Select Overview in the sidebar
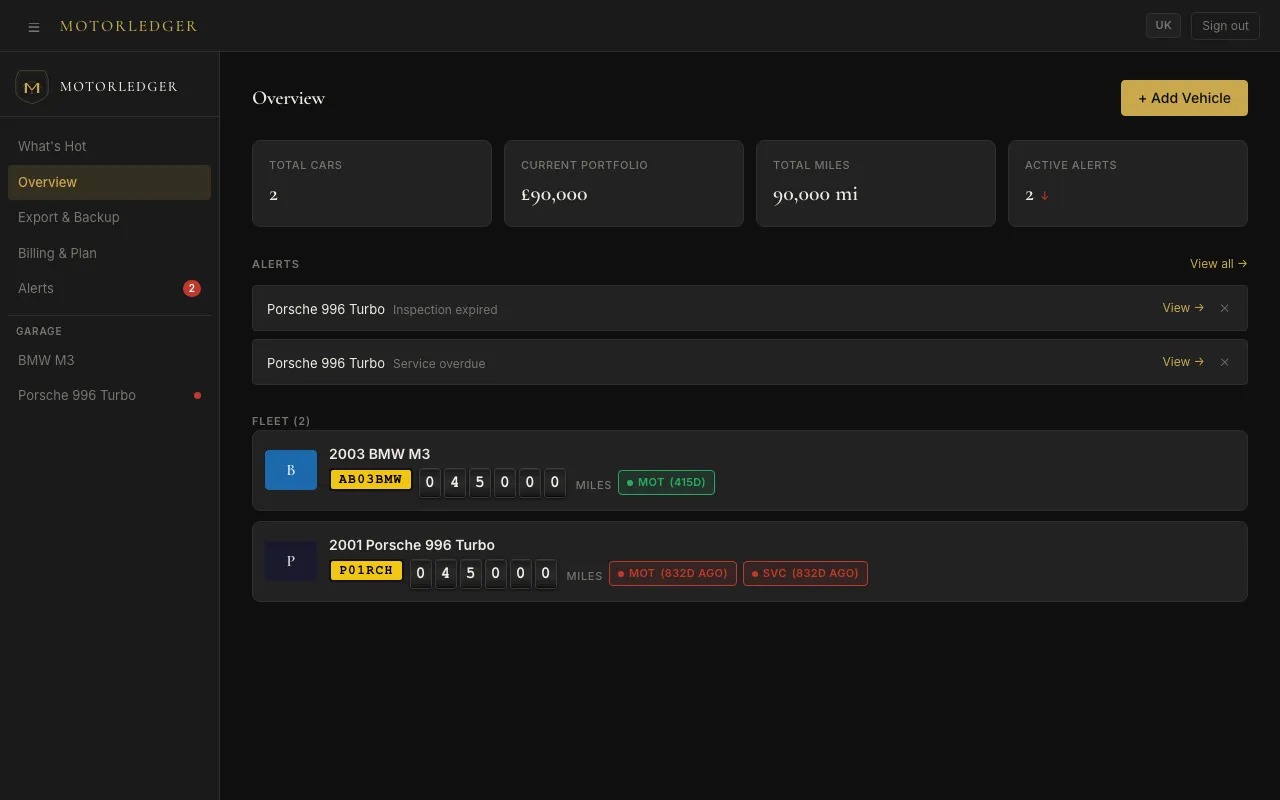 110,182
